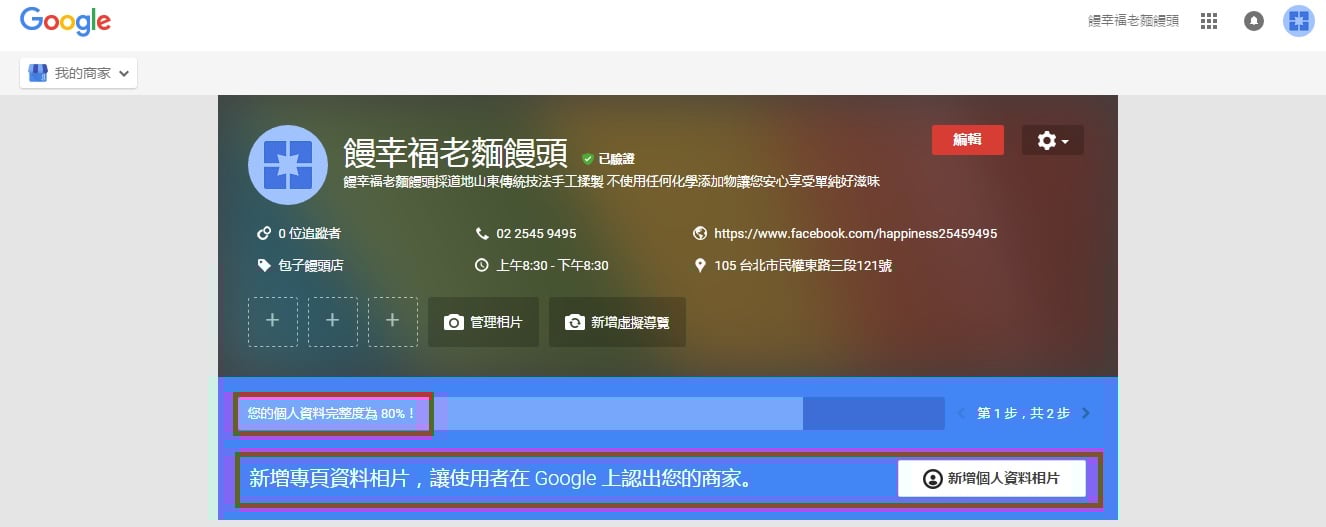This screenshot has height=527, width=1326.
Task: Click the 新增個人資料相片 button
Action: (991, 478)
